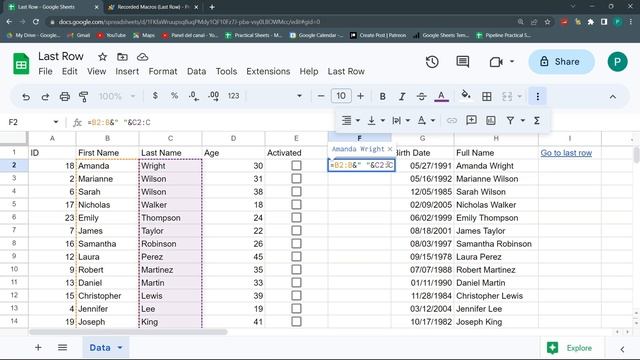Insert comment icon in overflow toolbar
This screenshot has width=640, height=360.
click(x=471, y=120)
